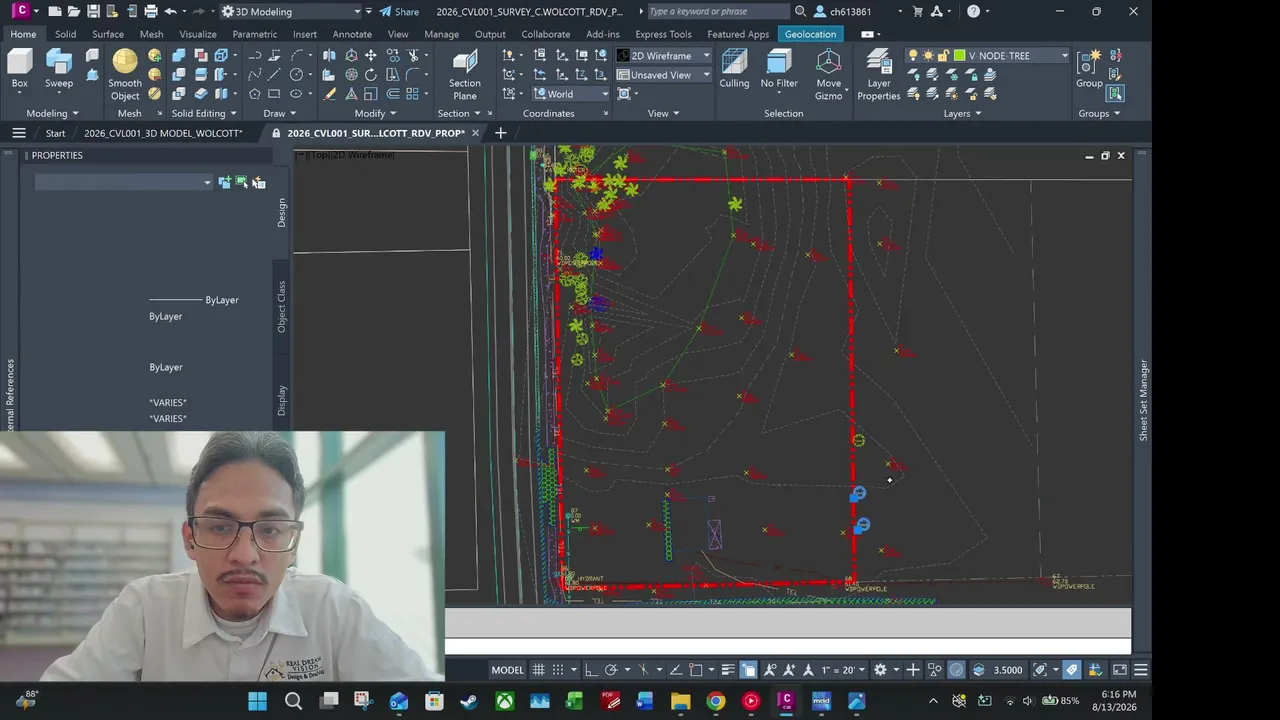Open the Help question mark icon
The width and height of the screenshot is (1280, 720).
(974, 12)
